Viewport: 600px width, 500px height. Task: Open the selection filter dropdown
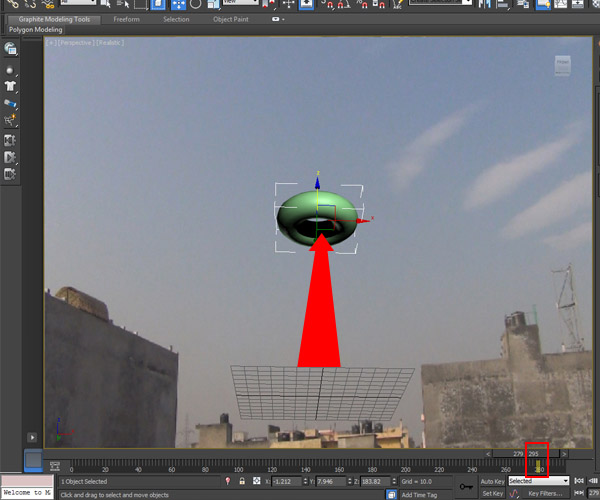coord(78,2)
